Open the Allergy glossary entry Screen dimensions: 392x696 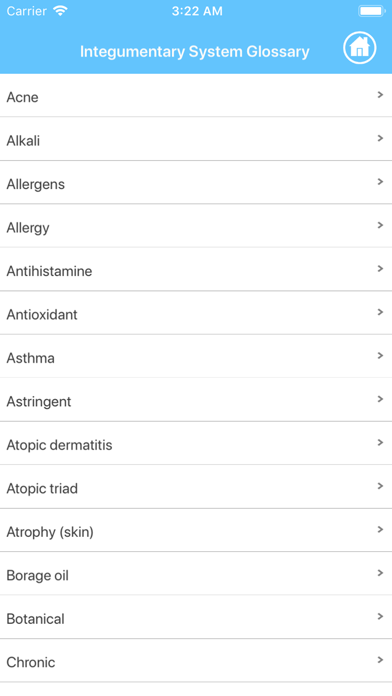pos(196,226)
